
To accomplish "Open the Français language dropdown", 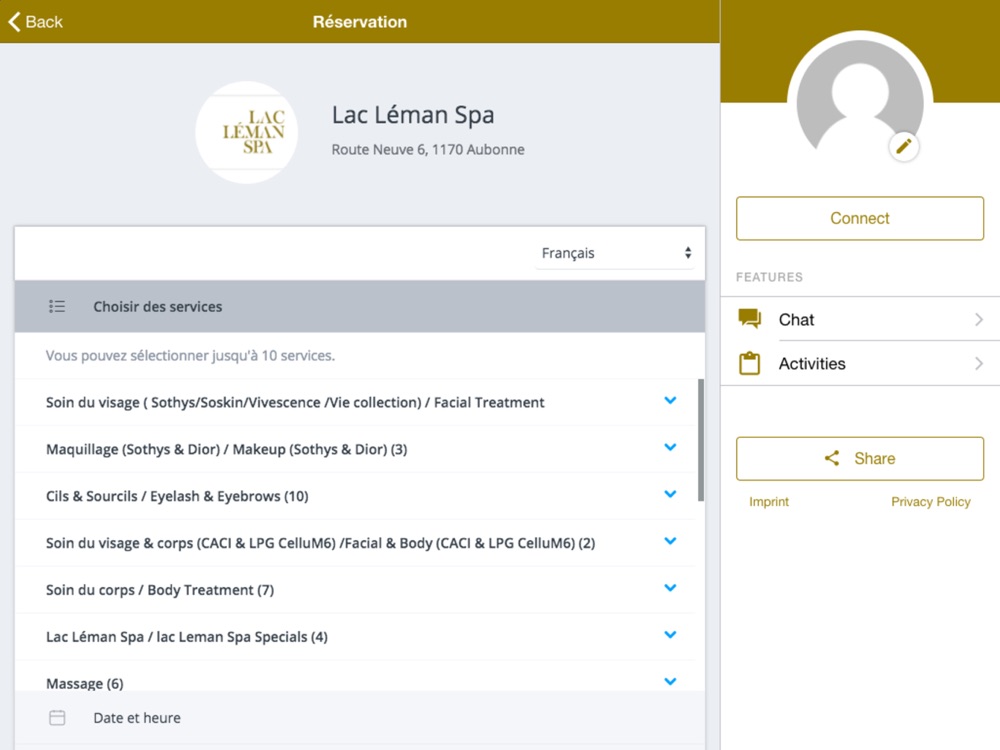I will (x=615, y=253).
